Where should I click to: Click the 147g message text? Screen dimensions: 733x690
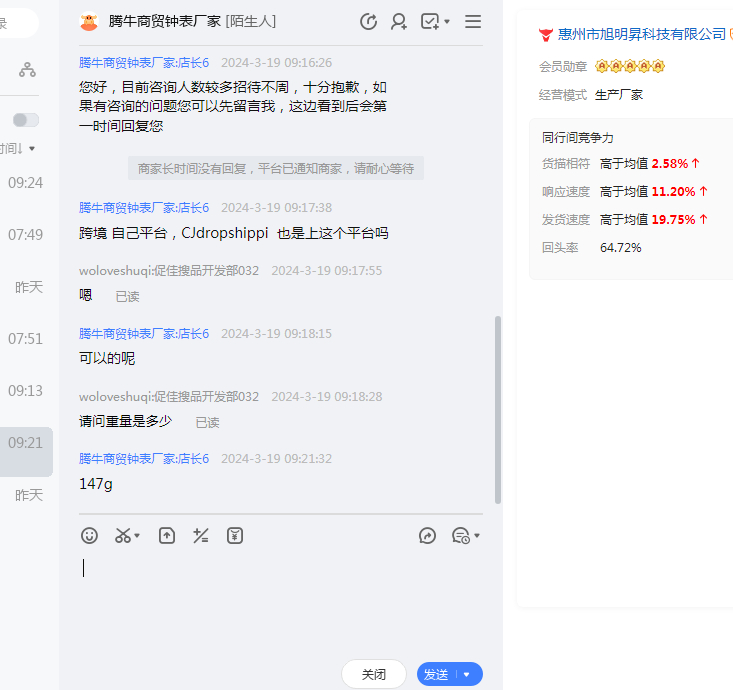[x=96, y=484]
